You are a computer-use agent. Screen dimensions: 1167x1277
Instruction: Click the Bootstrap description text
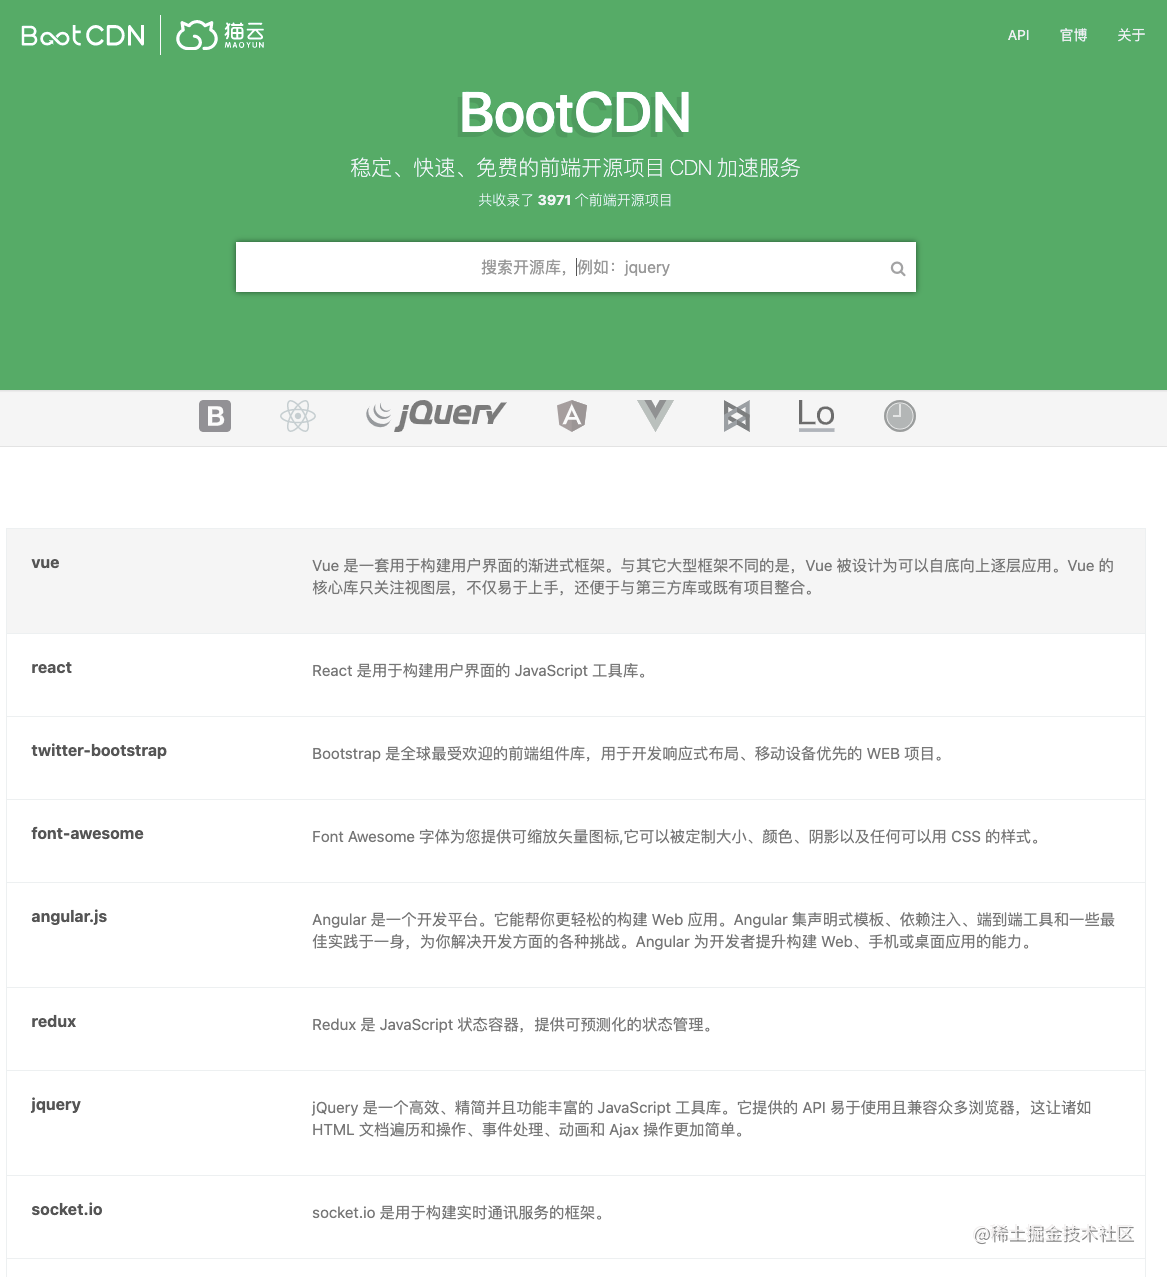pyautogui.click(x=630, y=754)
